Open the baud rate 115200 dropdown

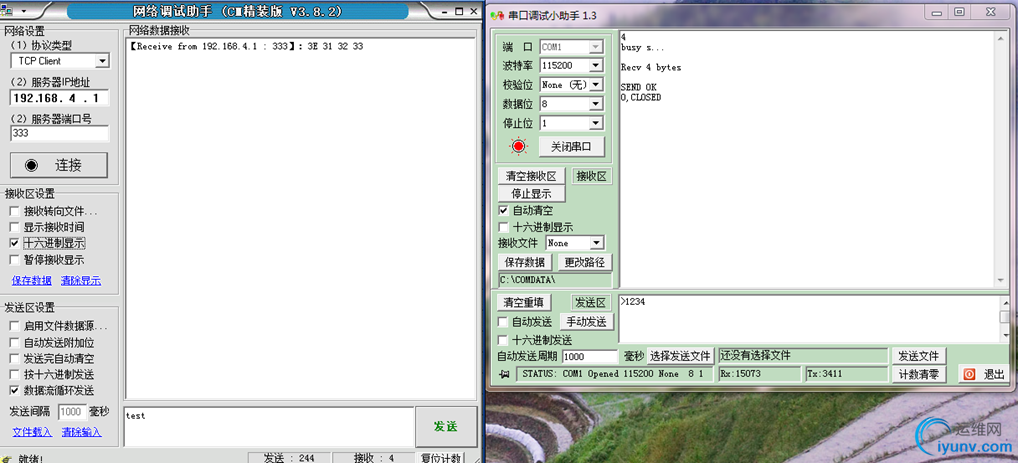tap(595, 66)
